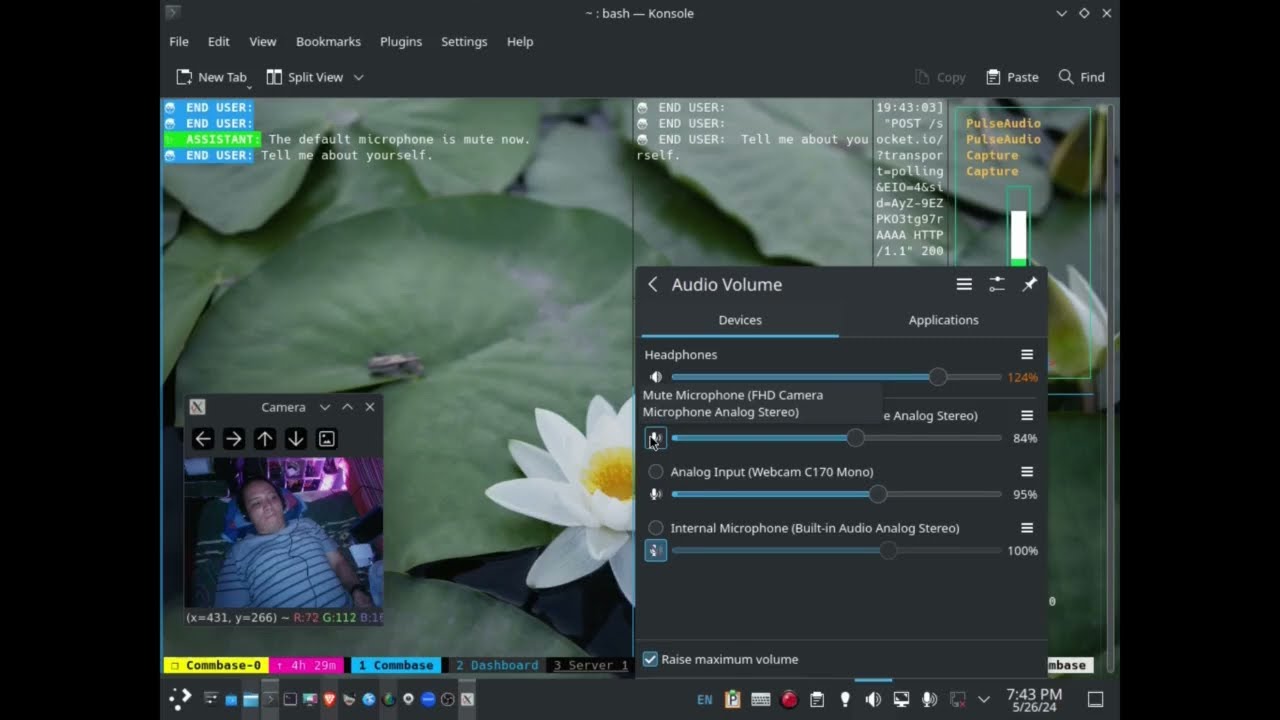The width and height of the screenshot is (1280, 720).
Task: Click the image icon in Camera toolbar
Action: [x=326, y=439]
